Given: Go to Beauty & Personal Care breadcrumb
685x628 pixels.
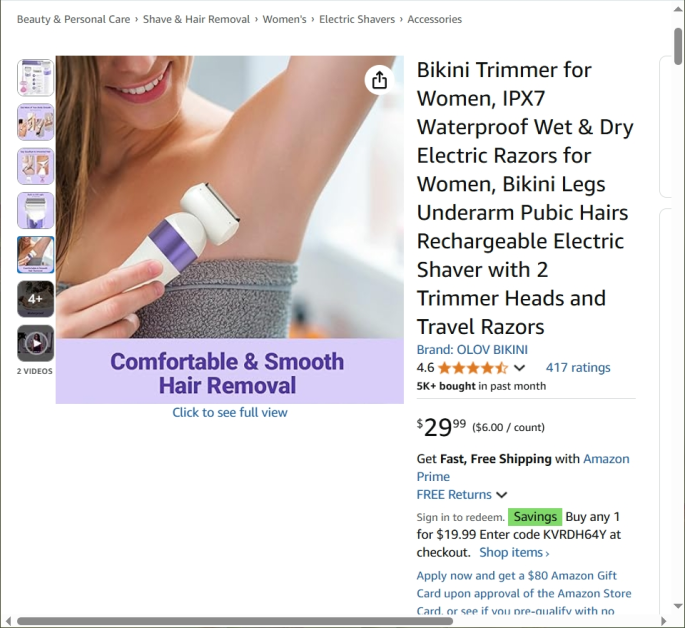Looking at the screenshot, I should tap(73, 19).
